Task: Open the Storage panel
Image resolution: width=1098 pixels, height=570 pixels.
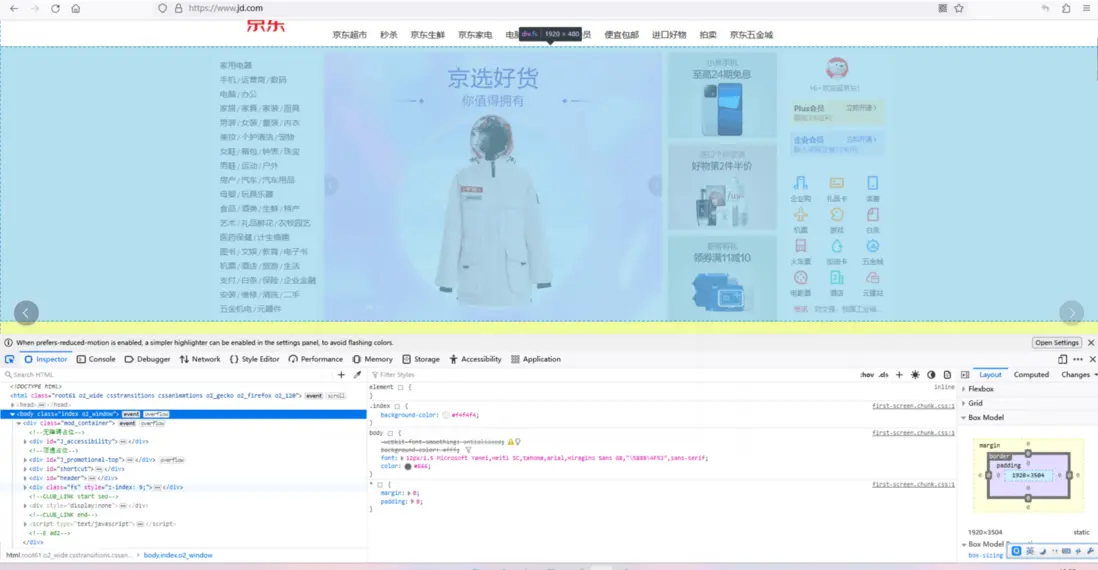Action: (421, 359)
